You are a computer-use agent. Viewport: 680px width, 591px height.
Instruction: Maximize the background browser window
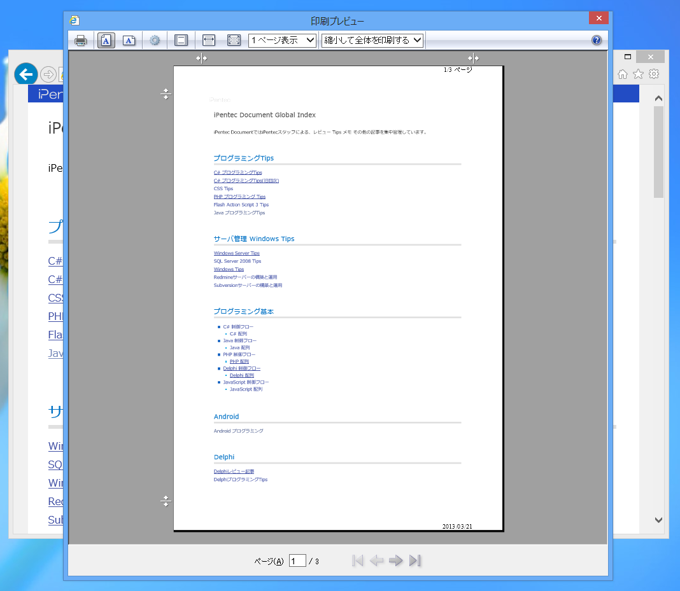coord(627,56)
